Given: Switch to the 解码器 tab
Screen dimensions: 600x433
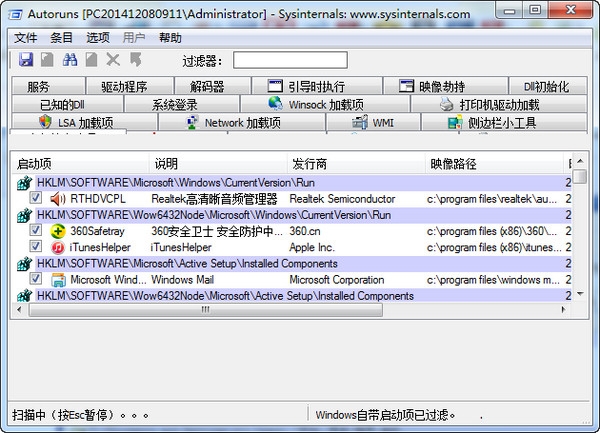Looking at the screenshot, I should click(213, 86).
